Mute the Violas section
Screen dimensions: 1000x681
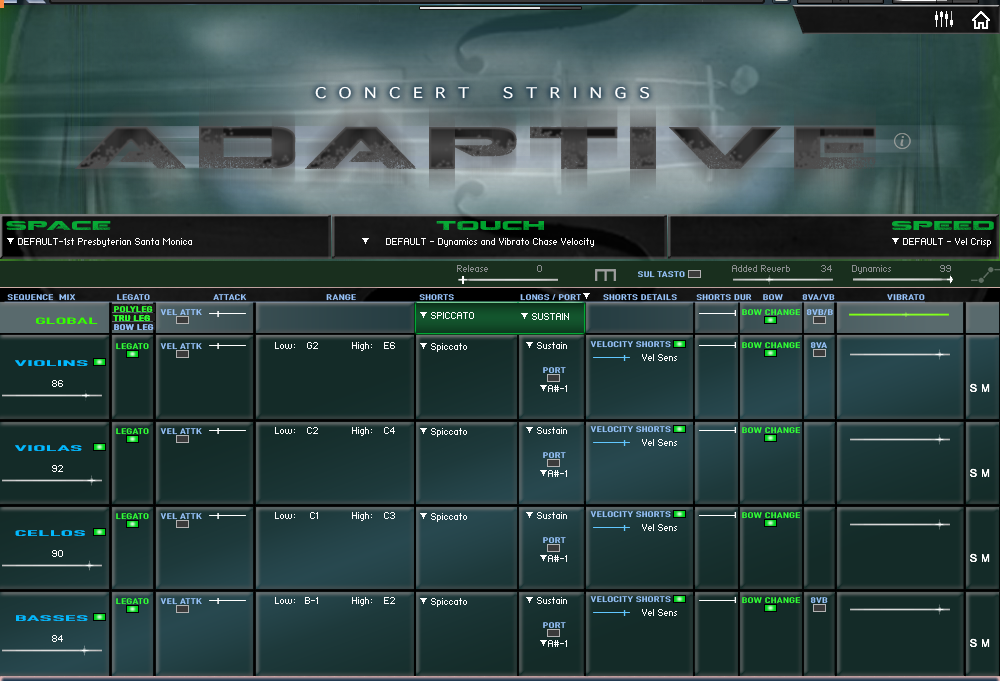(985, 473)
